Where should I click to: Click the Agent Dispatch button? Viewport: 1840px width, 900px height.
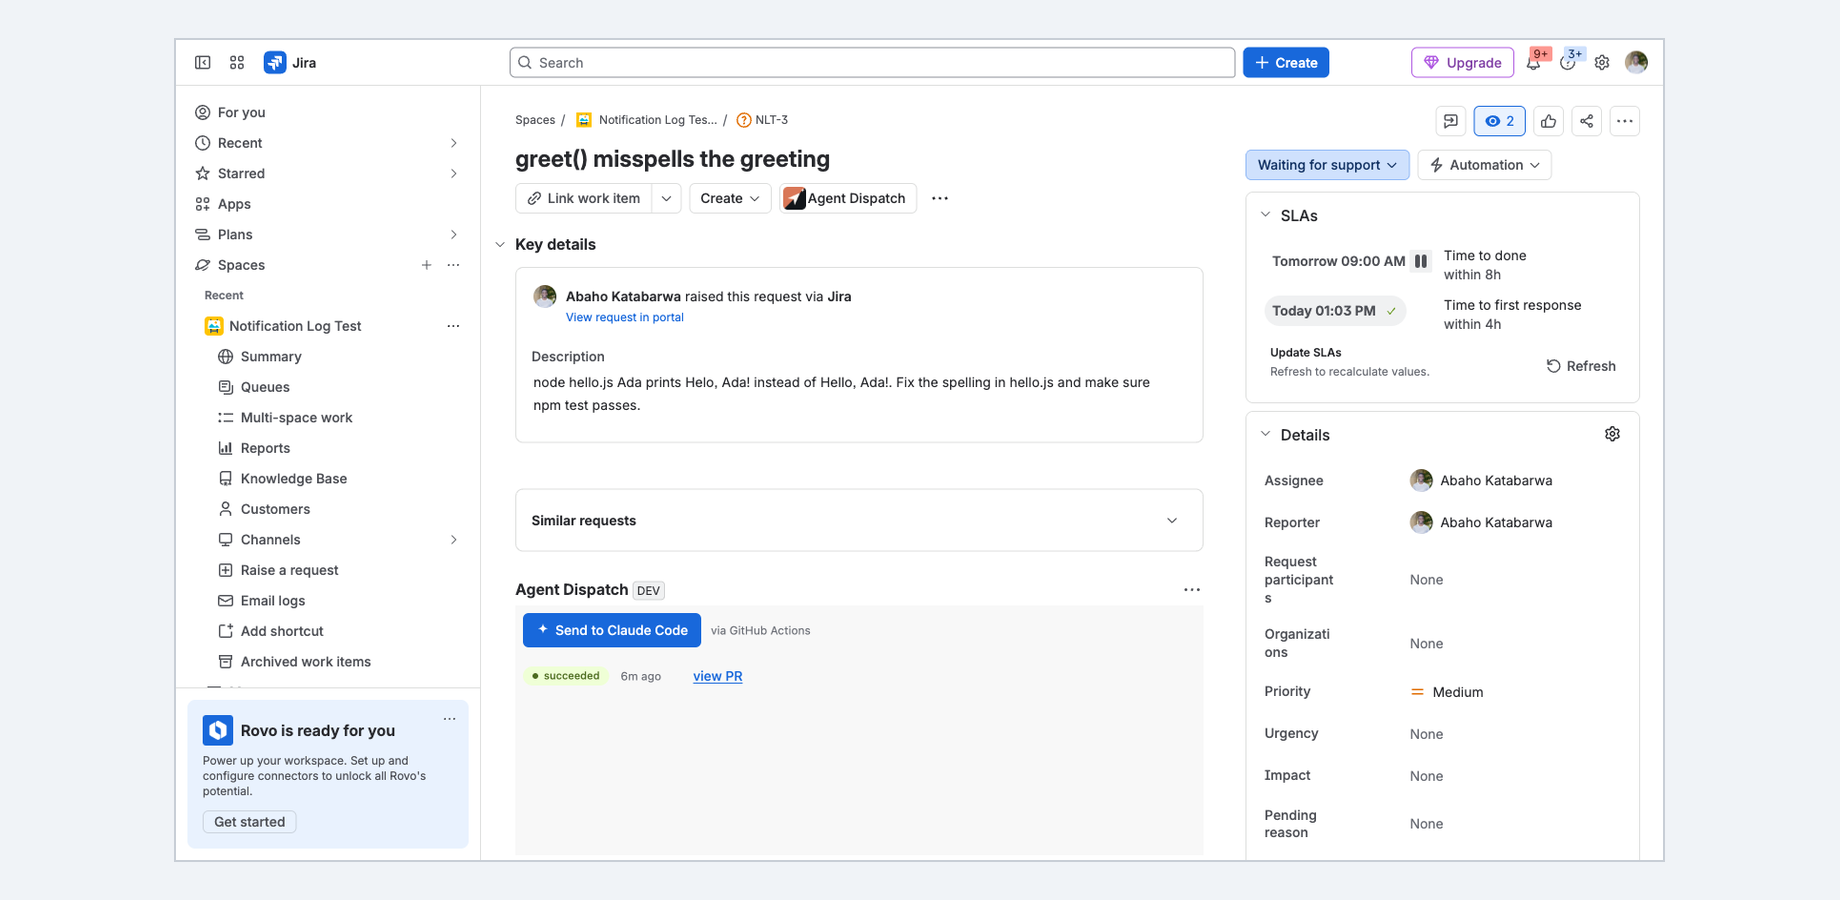848,198
